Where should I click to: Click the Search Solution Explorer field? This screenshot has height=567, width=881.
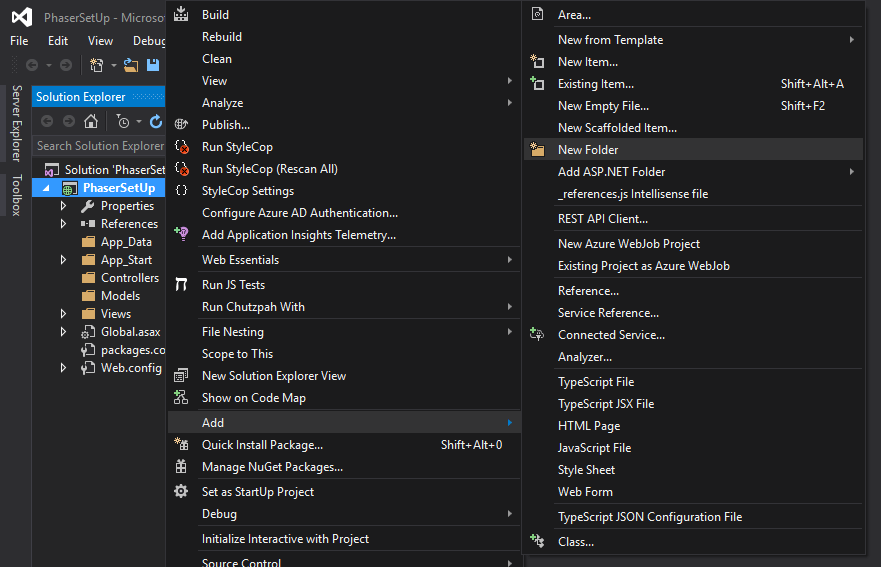(x=99, y=146)
